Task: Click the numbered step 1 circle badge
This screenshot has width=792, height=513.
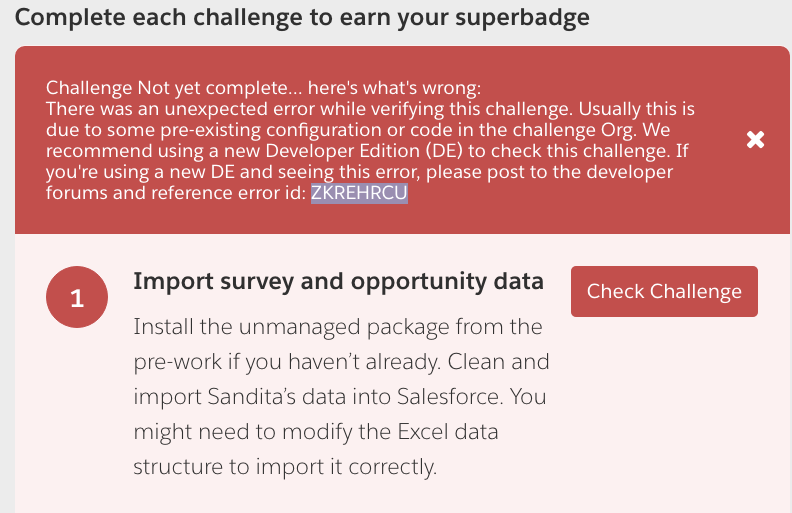Action: coord(77,298)
